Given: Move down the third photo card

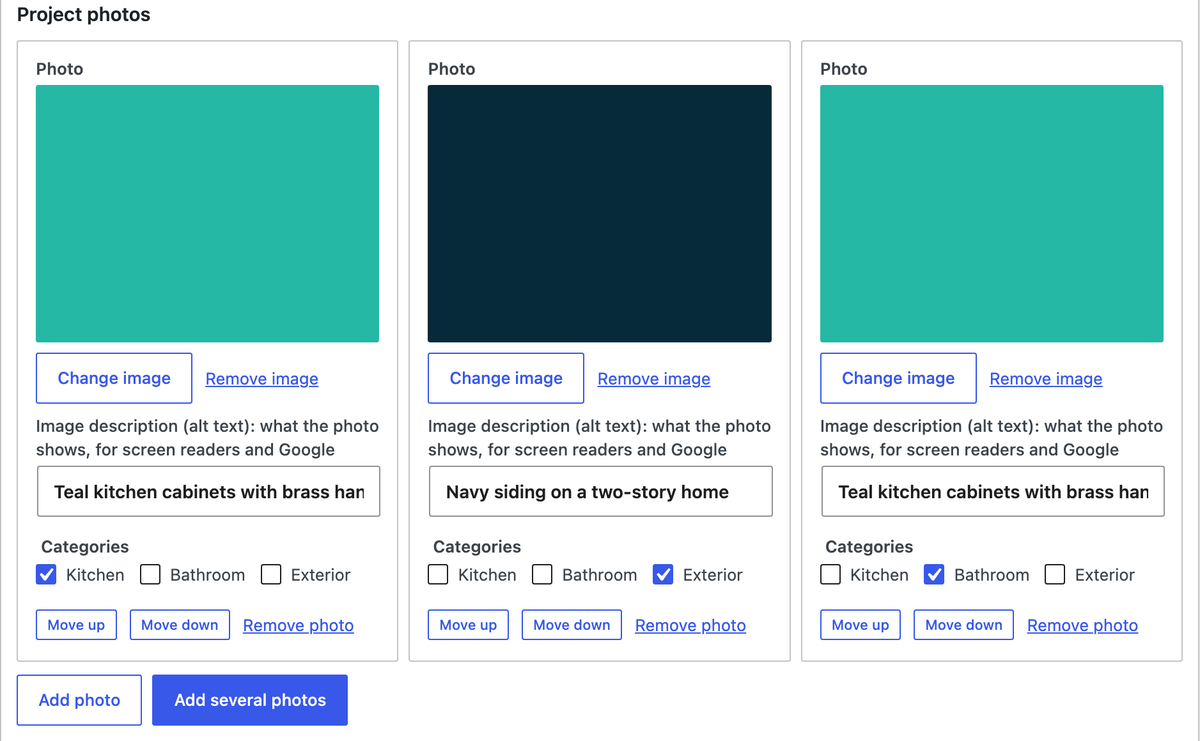Looking at the screenshot, I should point(964,625).
